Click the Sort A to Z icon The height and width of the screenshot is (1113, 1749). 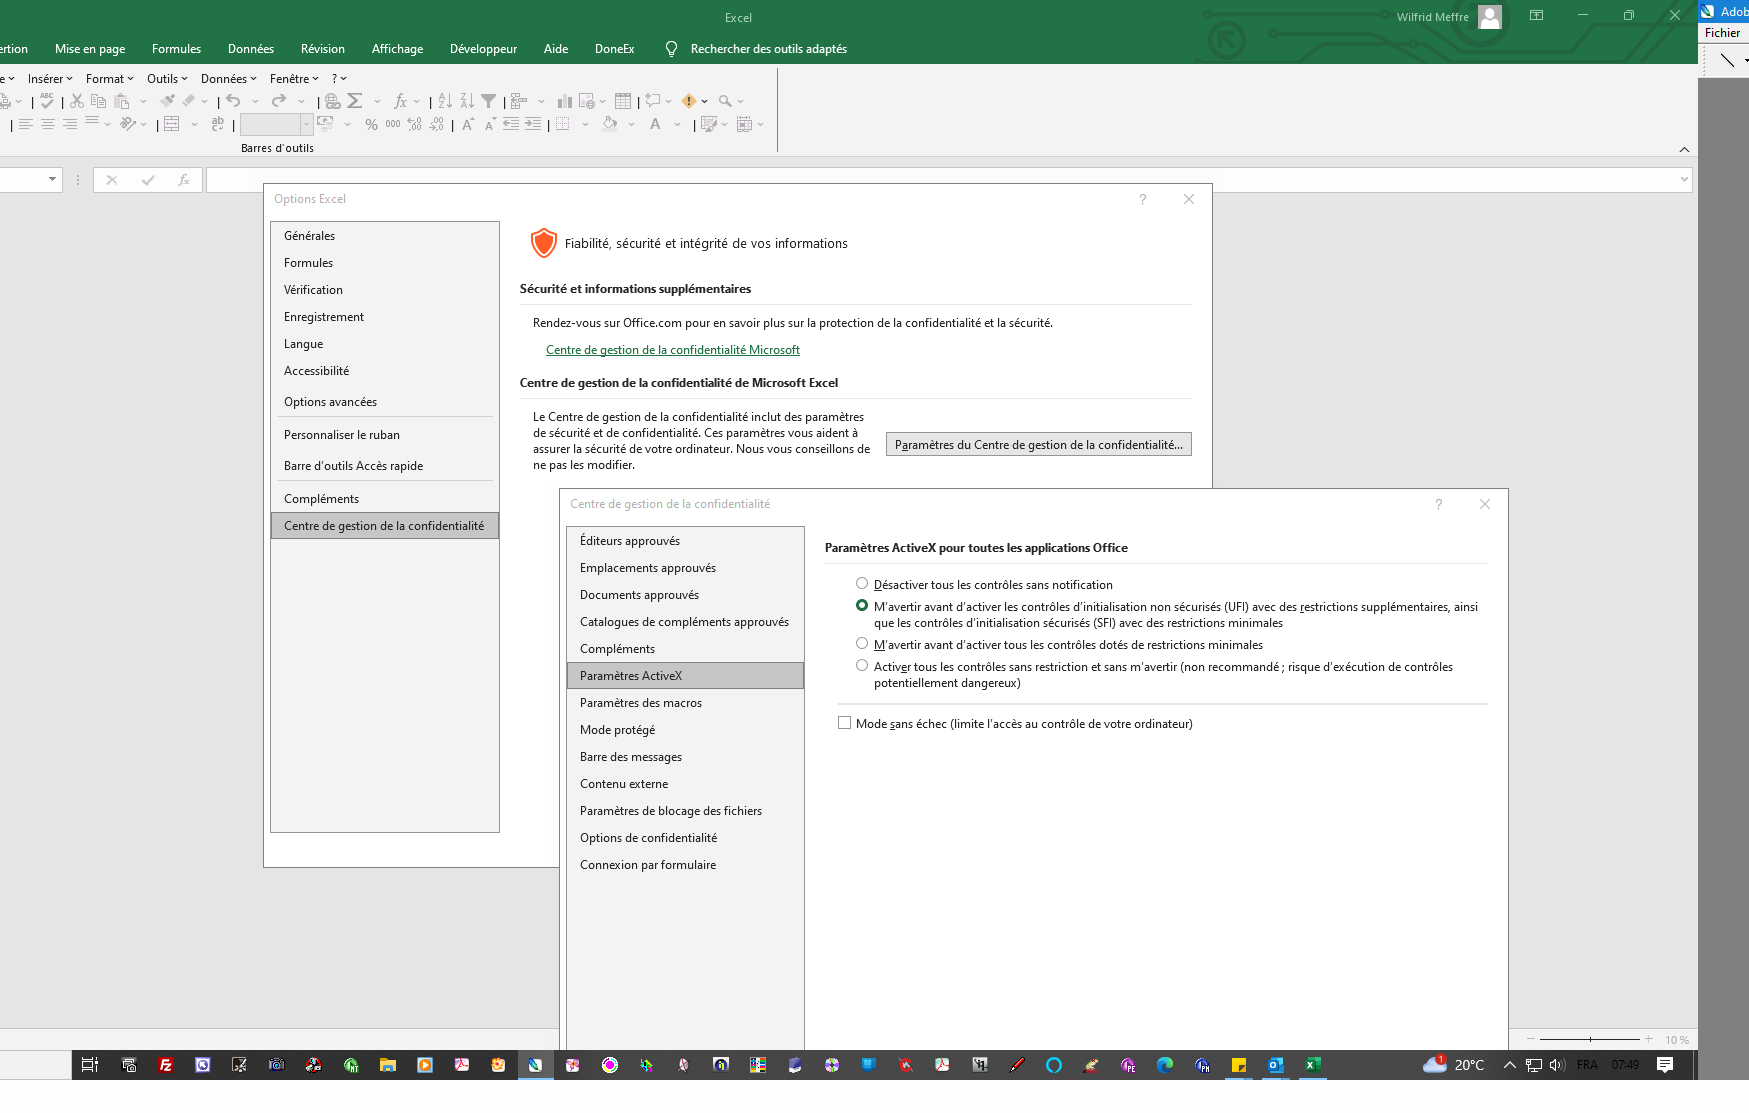tap(445, 101)
